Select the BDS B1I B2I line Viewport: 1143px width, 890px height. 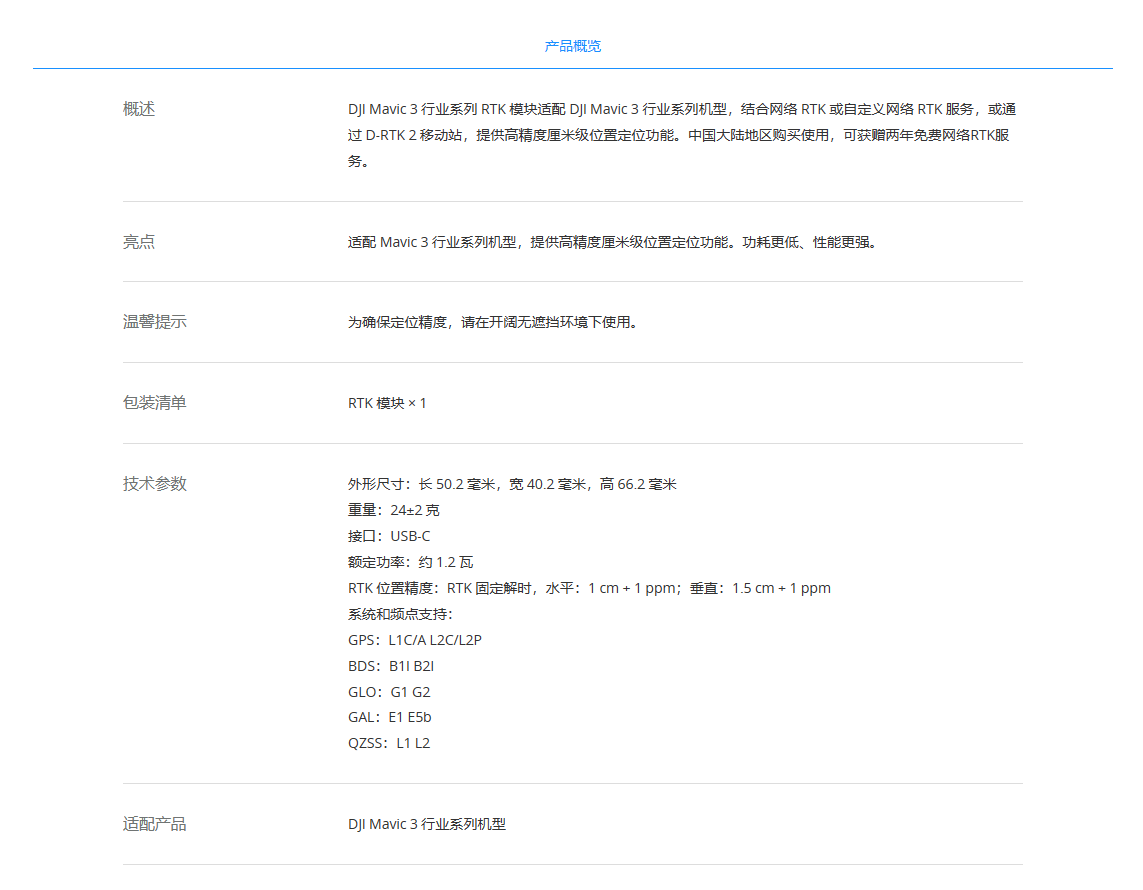click(391, 666)
